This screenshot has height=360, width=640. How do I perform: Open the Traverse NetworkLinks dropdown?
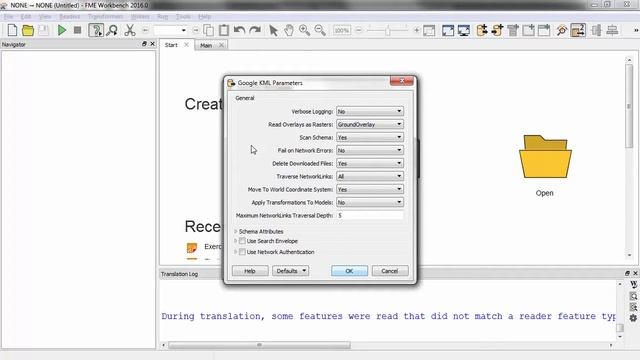click(370, 176)
